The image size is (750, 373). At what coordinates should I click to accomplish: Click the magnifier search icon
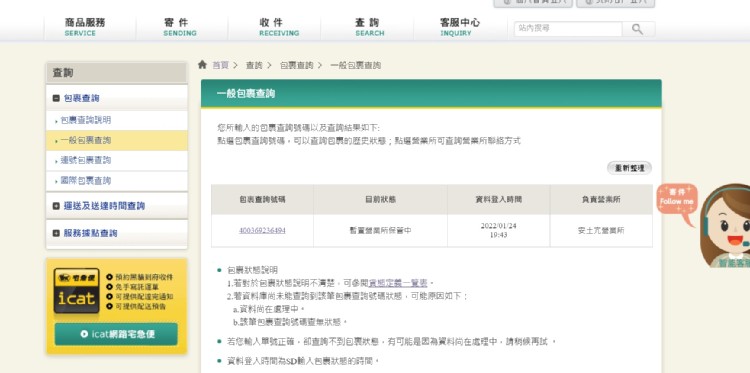click(x=638, y=29)
